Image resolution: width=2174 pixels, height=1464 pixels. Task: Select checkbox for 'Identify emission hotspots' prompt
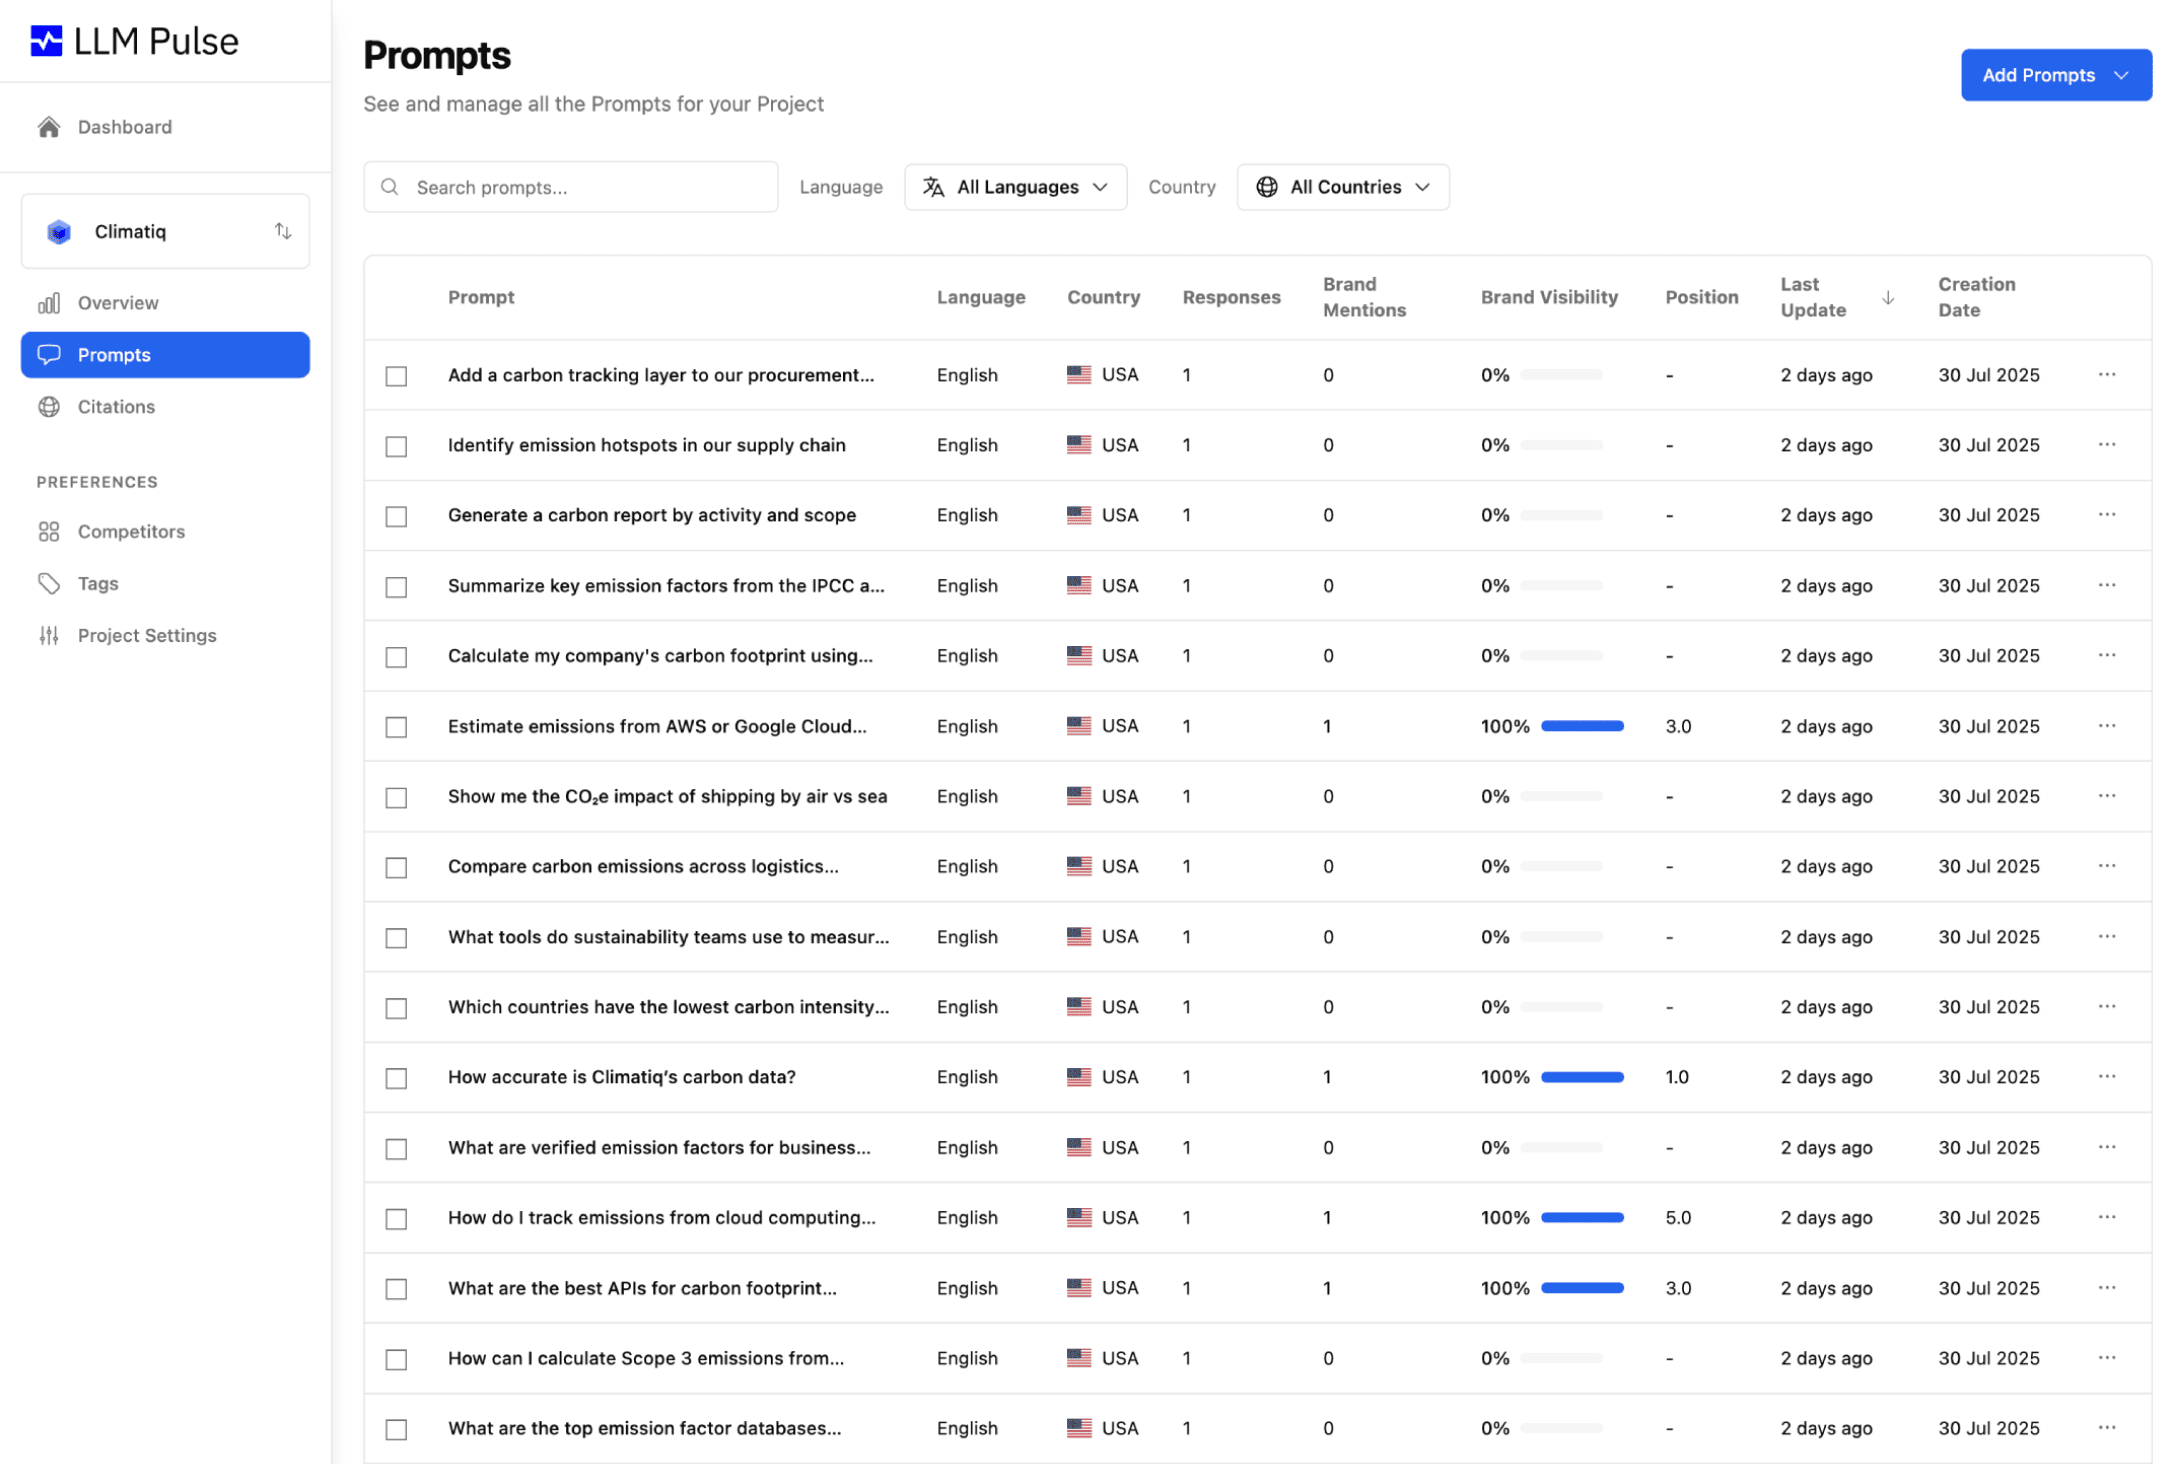pos(397,446)
